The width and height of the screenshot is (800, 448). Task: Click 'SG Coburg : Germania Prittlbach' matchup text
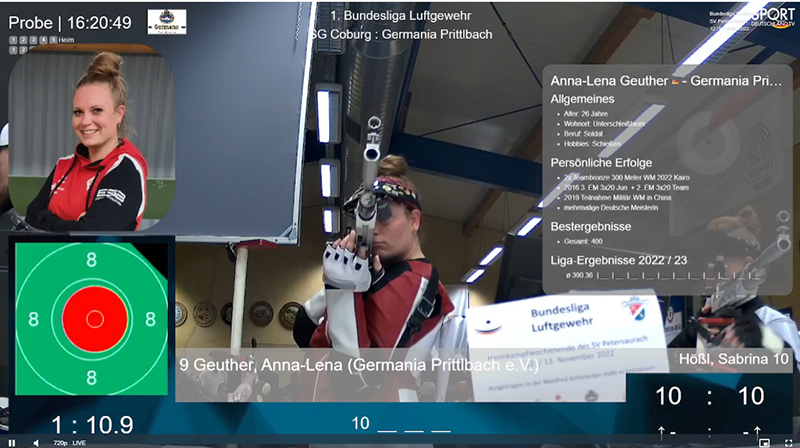point(402,34)
